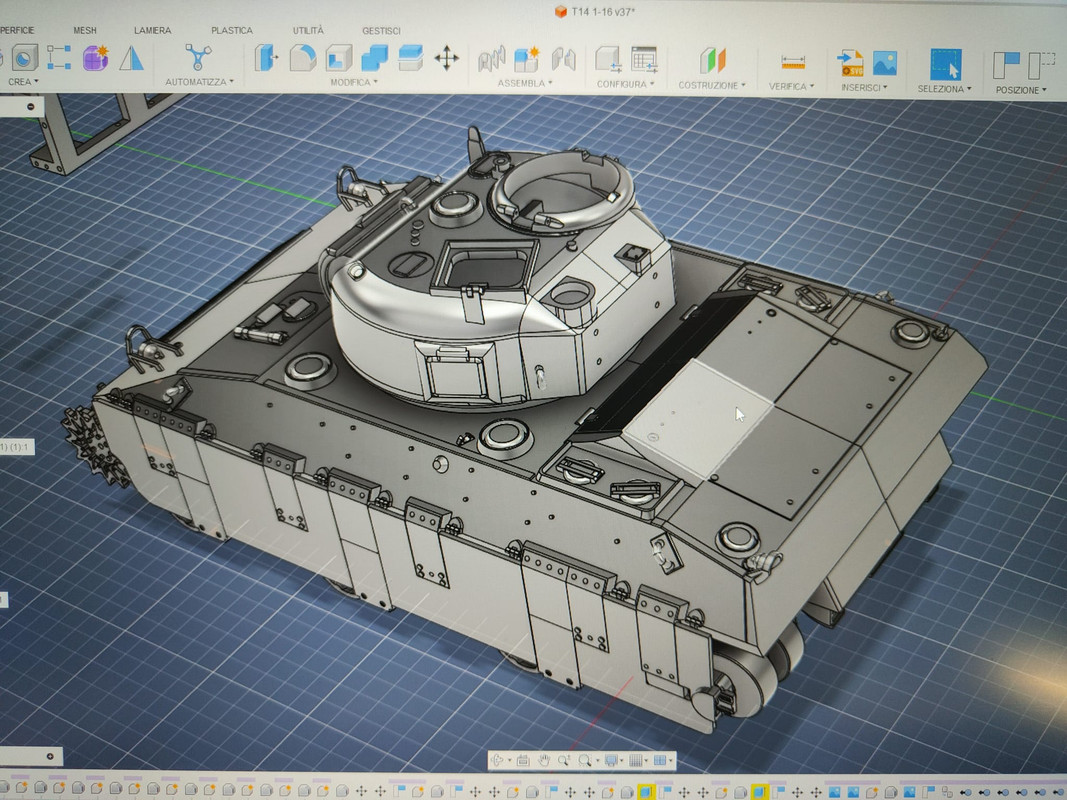Select the Zoom magnifier tool
The width and height of the screenshot is (1067, 800).
[x=563, y=761]
